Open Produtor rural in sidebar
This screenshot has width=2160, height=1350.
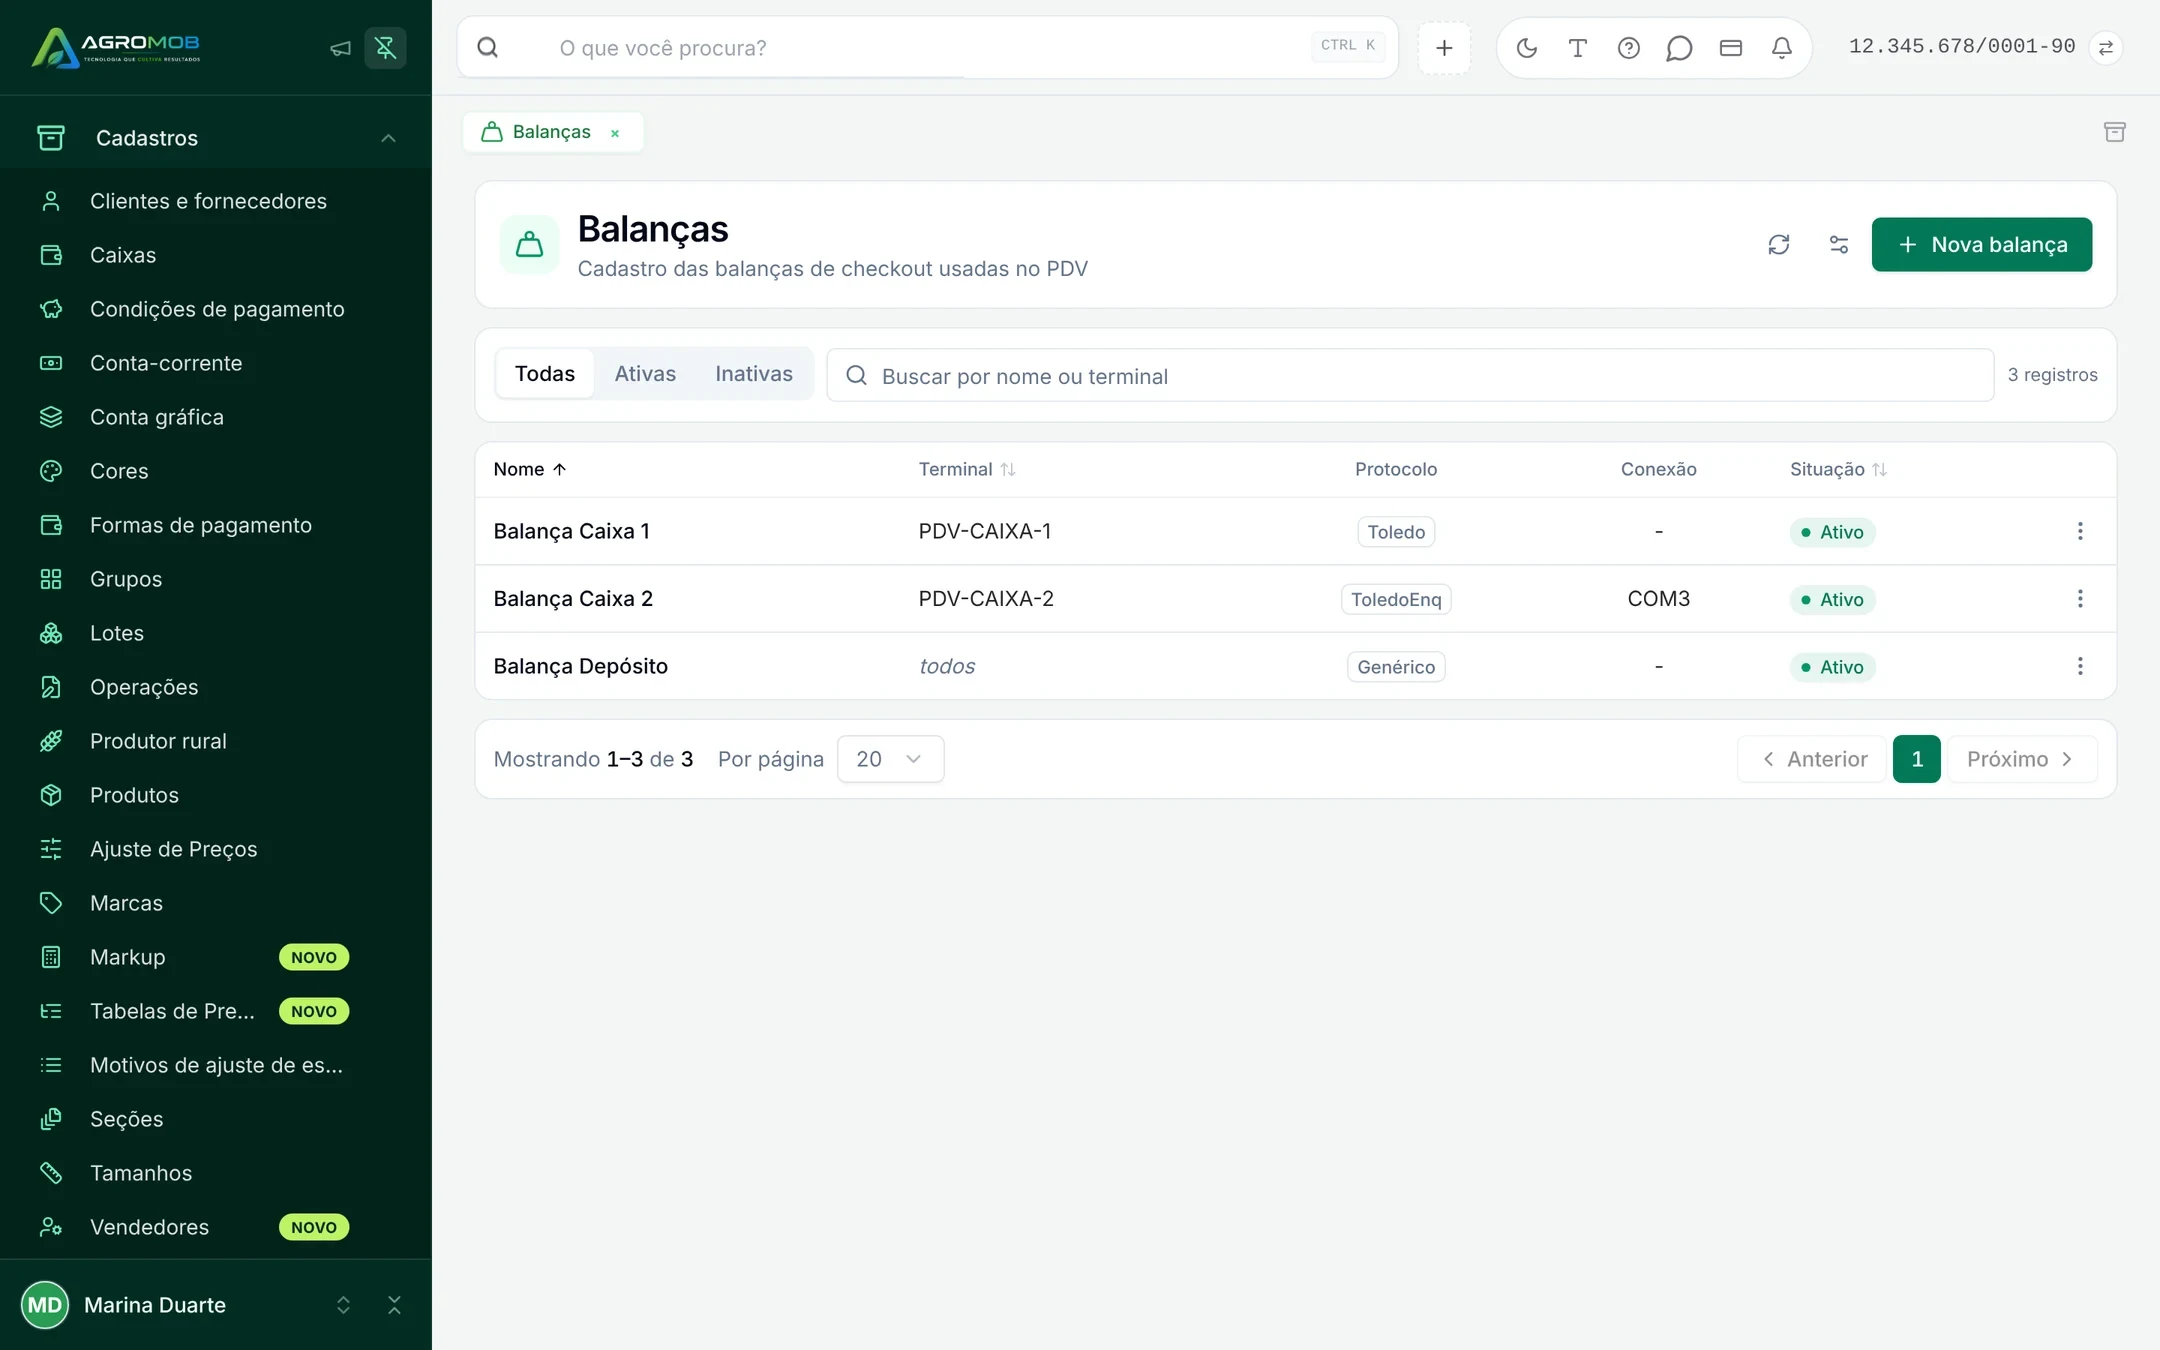click(x=158, y=741)
